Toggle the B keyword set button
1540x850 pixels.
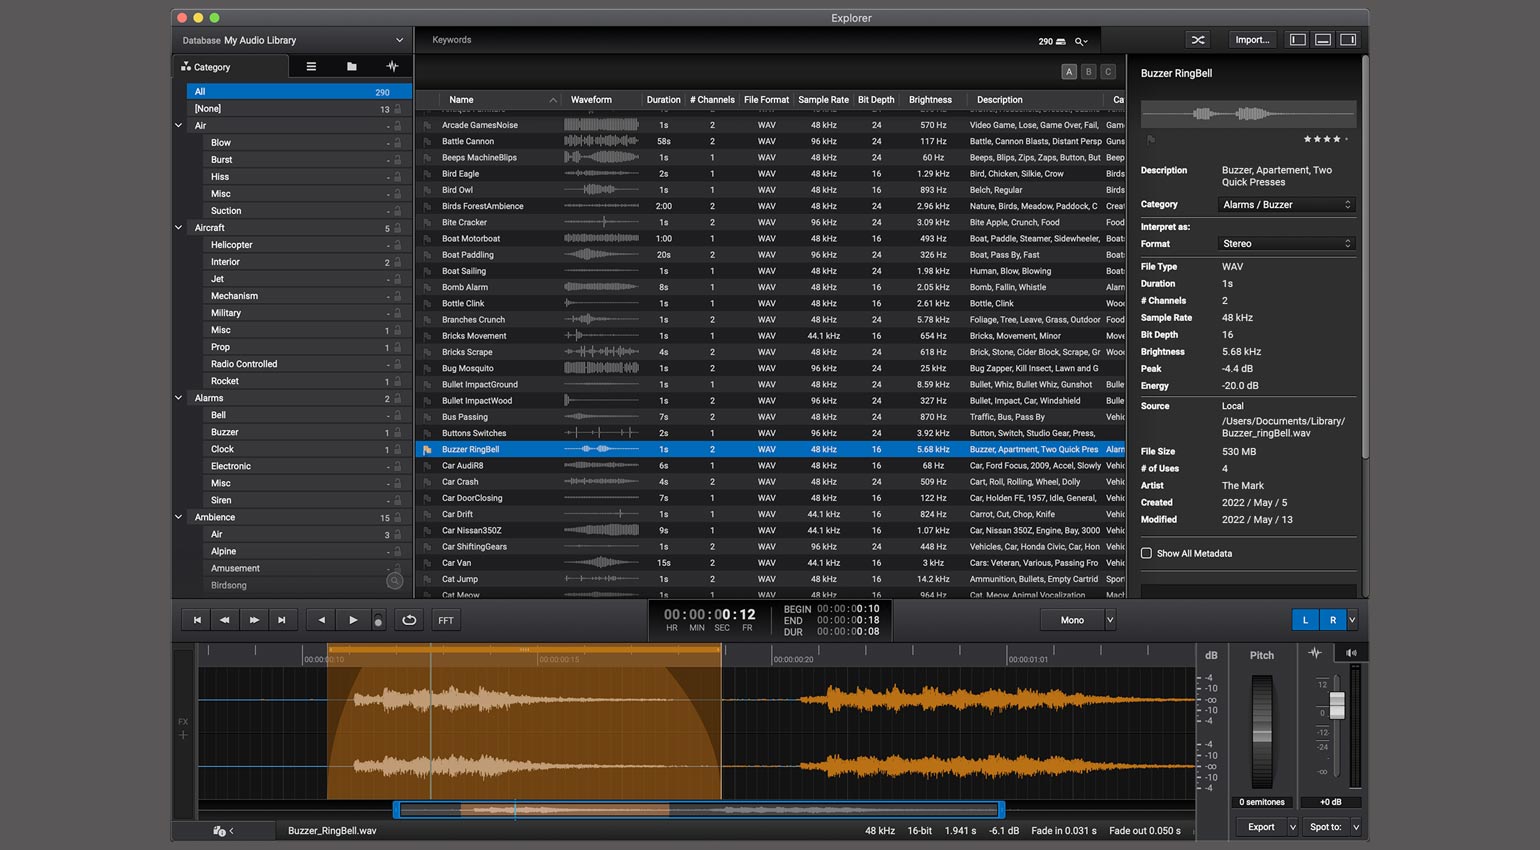pos(1089,72)
